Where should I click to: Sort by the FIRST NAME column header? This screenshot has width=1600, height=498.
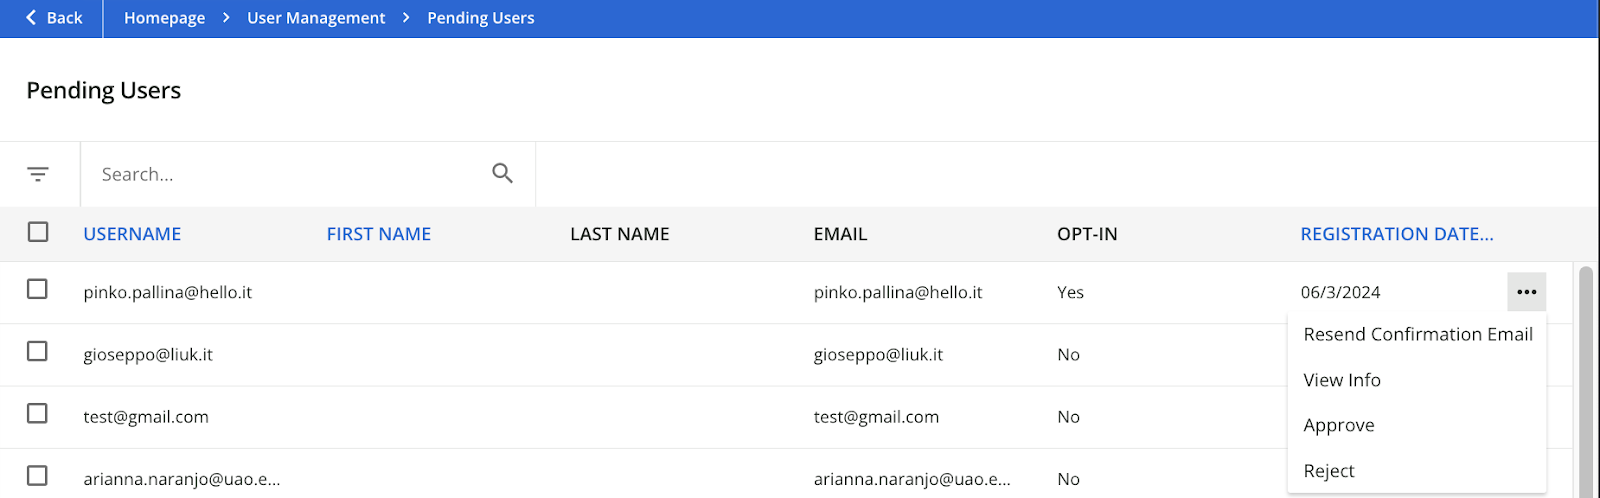click(379, 234)
